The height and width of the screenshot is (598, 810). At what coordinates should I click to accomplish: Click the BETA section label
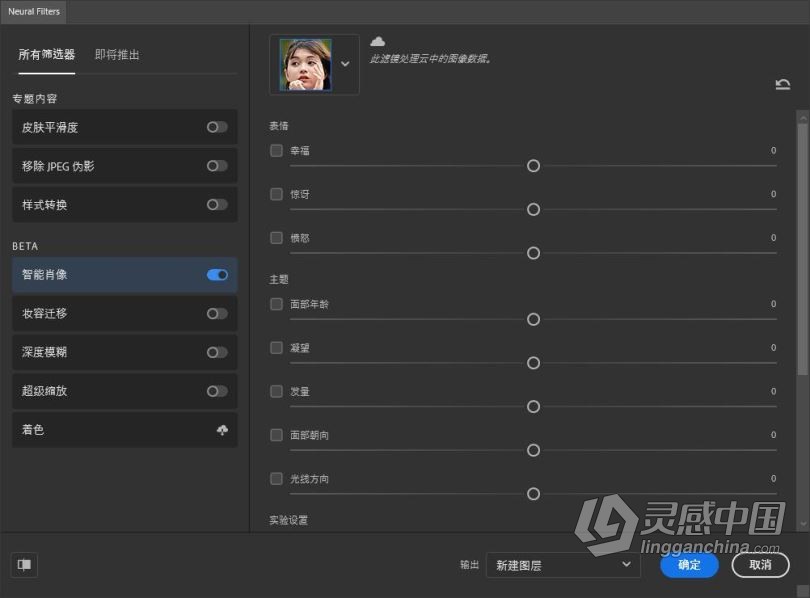(x=25, y=246)
